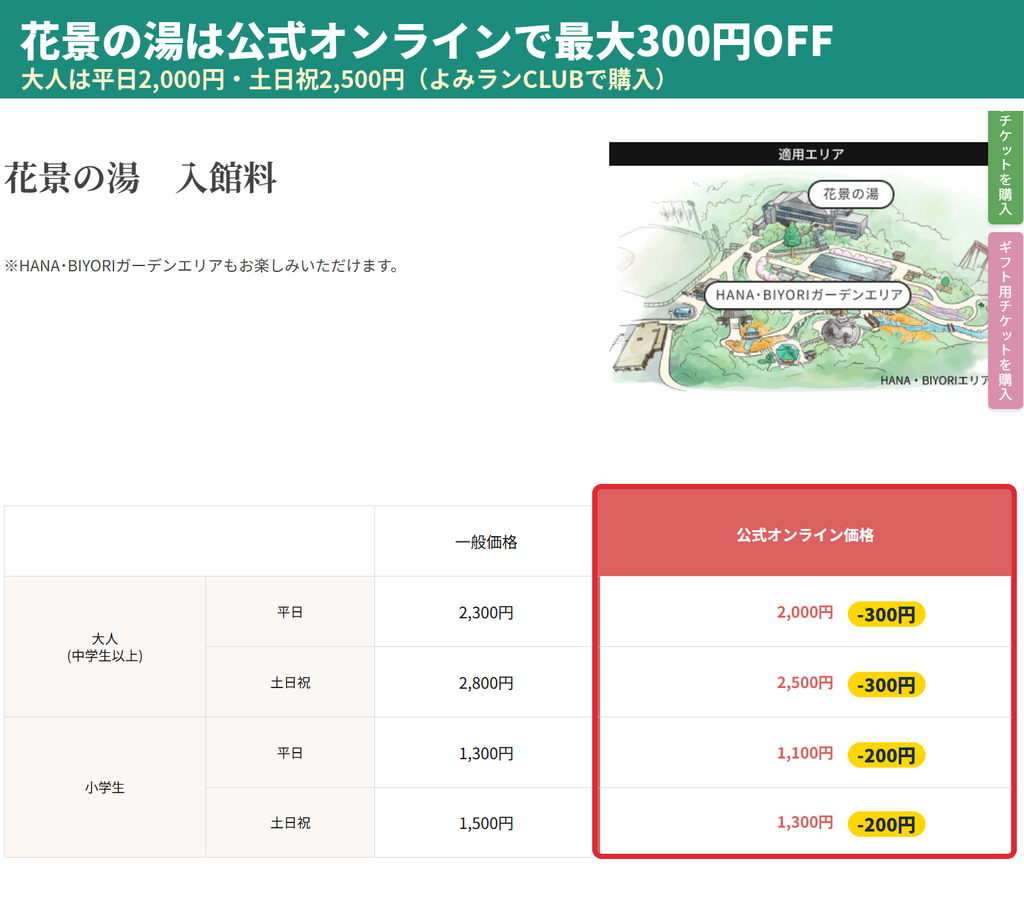This screenshot has width=1024, height=917.
Task: Click the -200円 badge beside the red 1,300円
Action: pos(886,824)
